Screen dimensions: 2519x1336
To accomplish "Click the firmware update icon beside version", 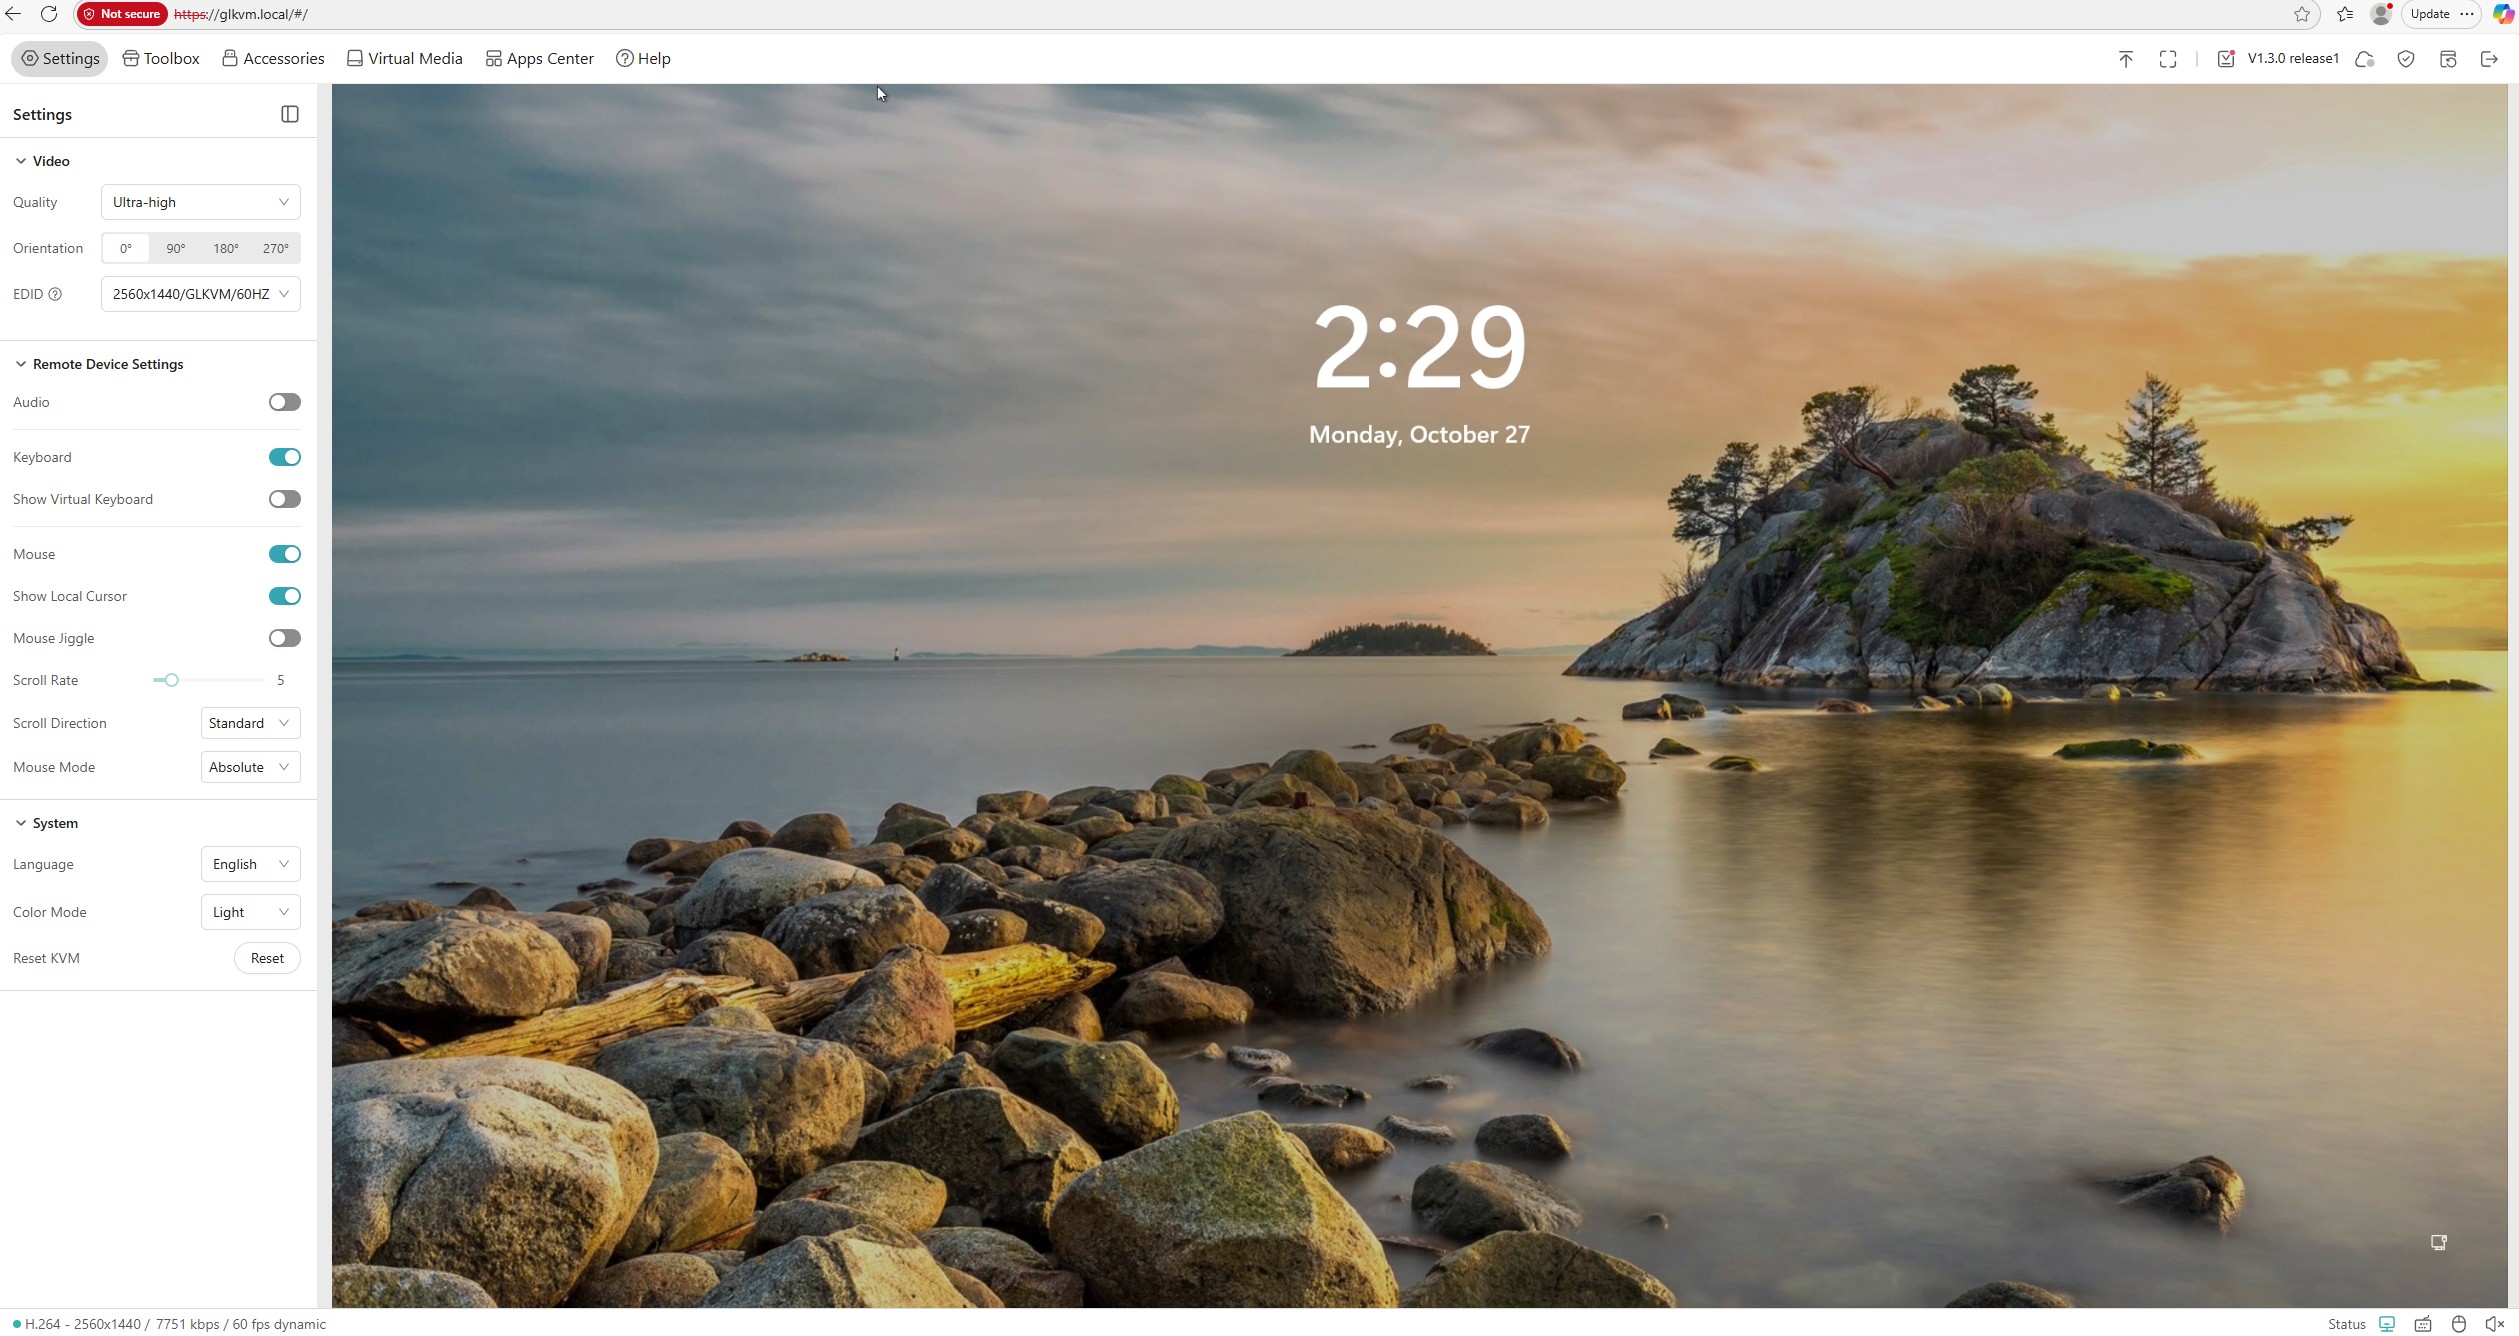I will (2226, 59).
